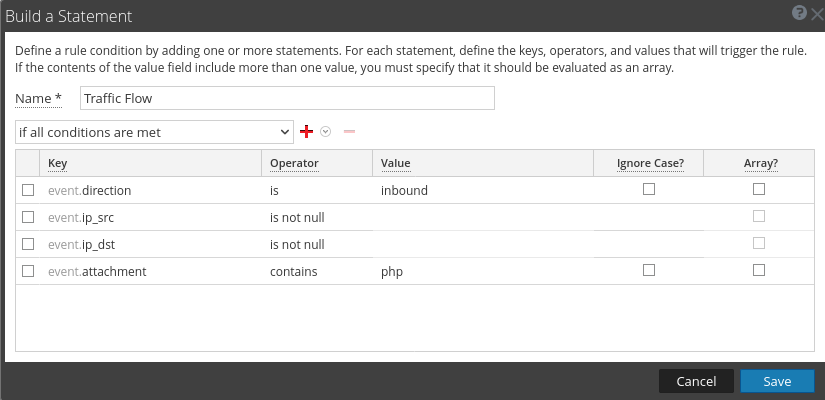Enable Ignore Case for event.direction

649,189
